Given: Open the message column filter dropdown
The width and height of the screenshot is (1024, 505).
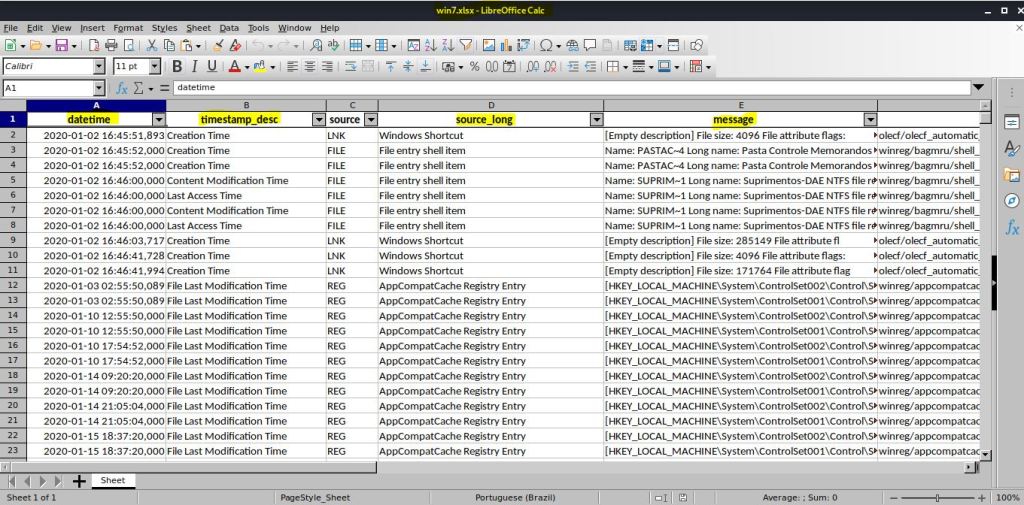Looking at the screenshot, I should click(x=869, y=120).
